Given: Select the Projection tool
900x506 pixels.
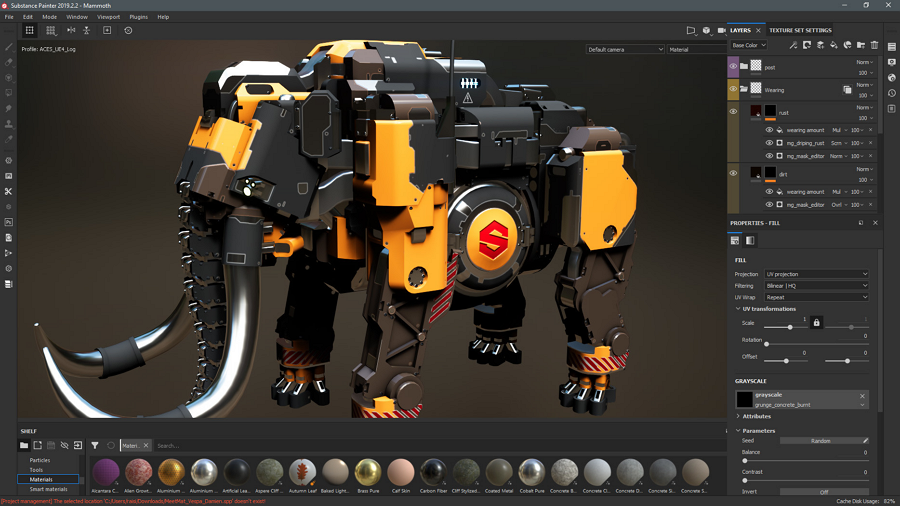Looking at the screenshot, I should click(x=9, y=77).
